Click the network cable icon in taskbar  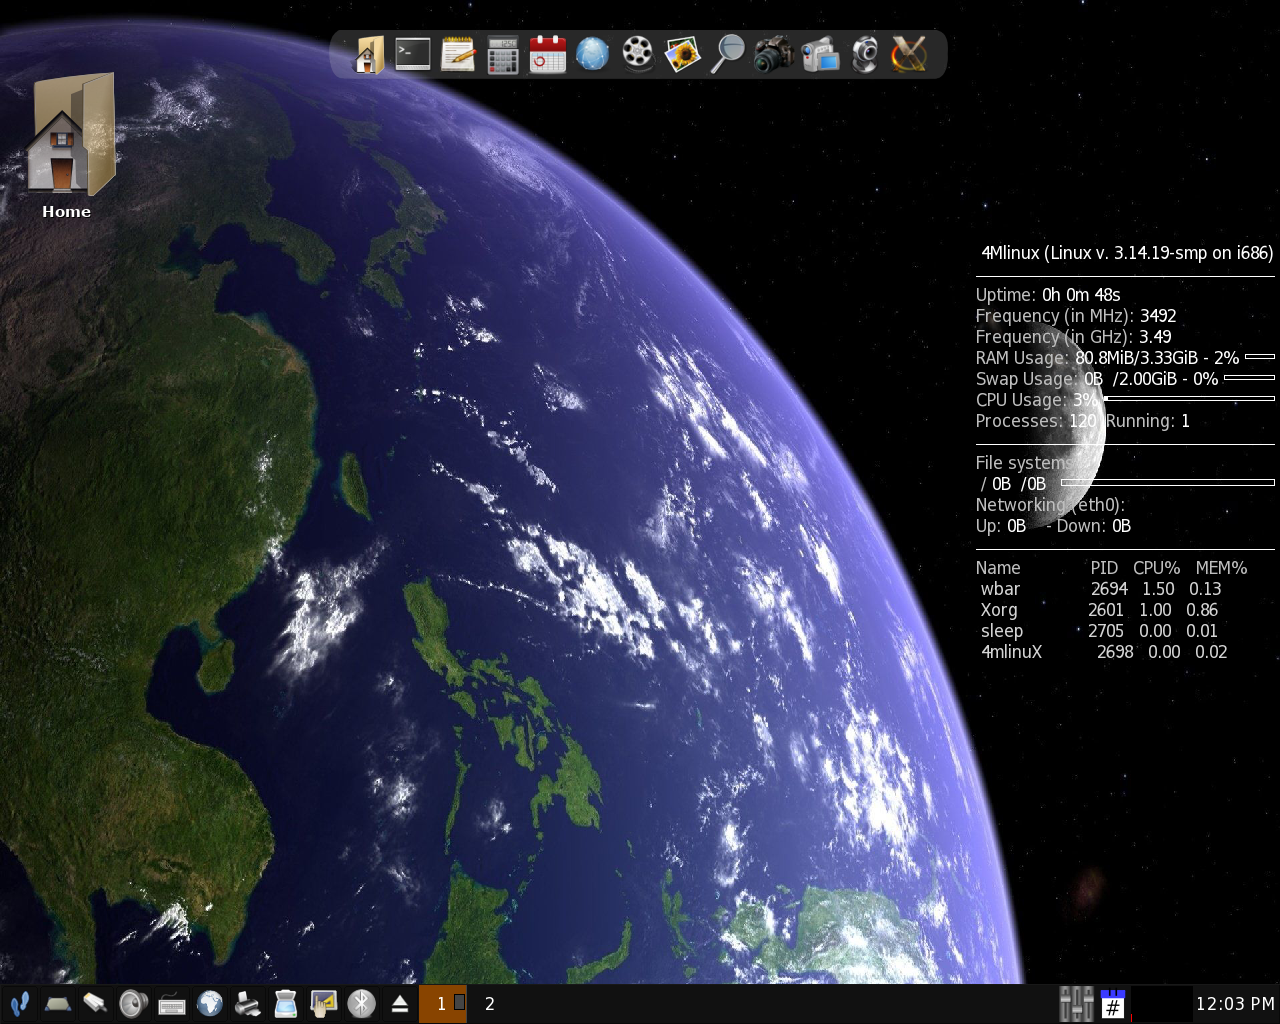[95, 1003]
